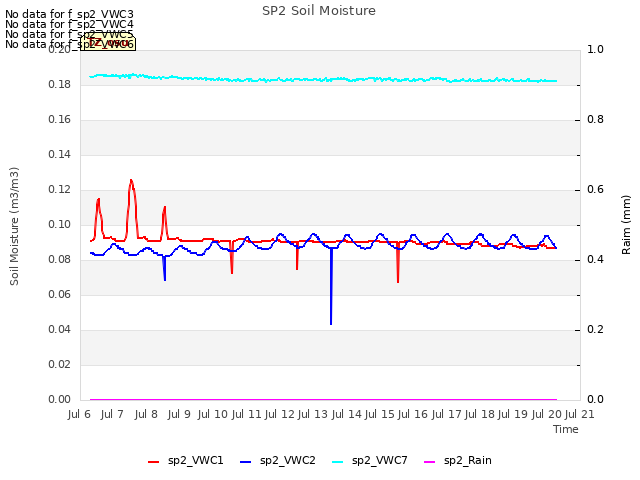Click the 0.16 left axis tick label
The width and height of the screenshot is (640, 480).
[x=59, y=120]
